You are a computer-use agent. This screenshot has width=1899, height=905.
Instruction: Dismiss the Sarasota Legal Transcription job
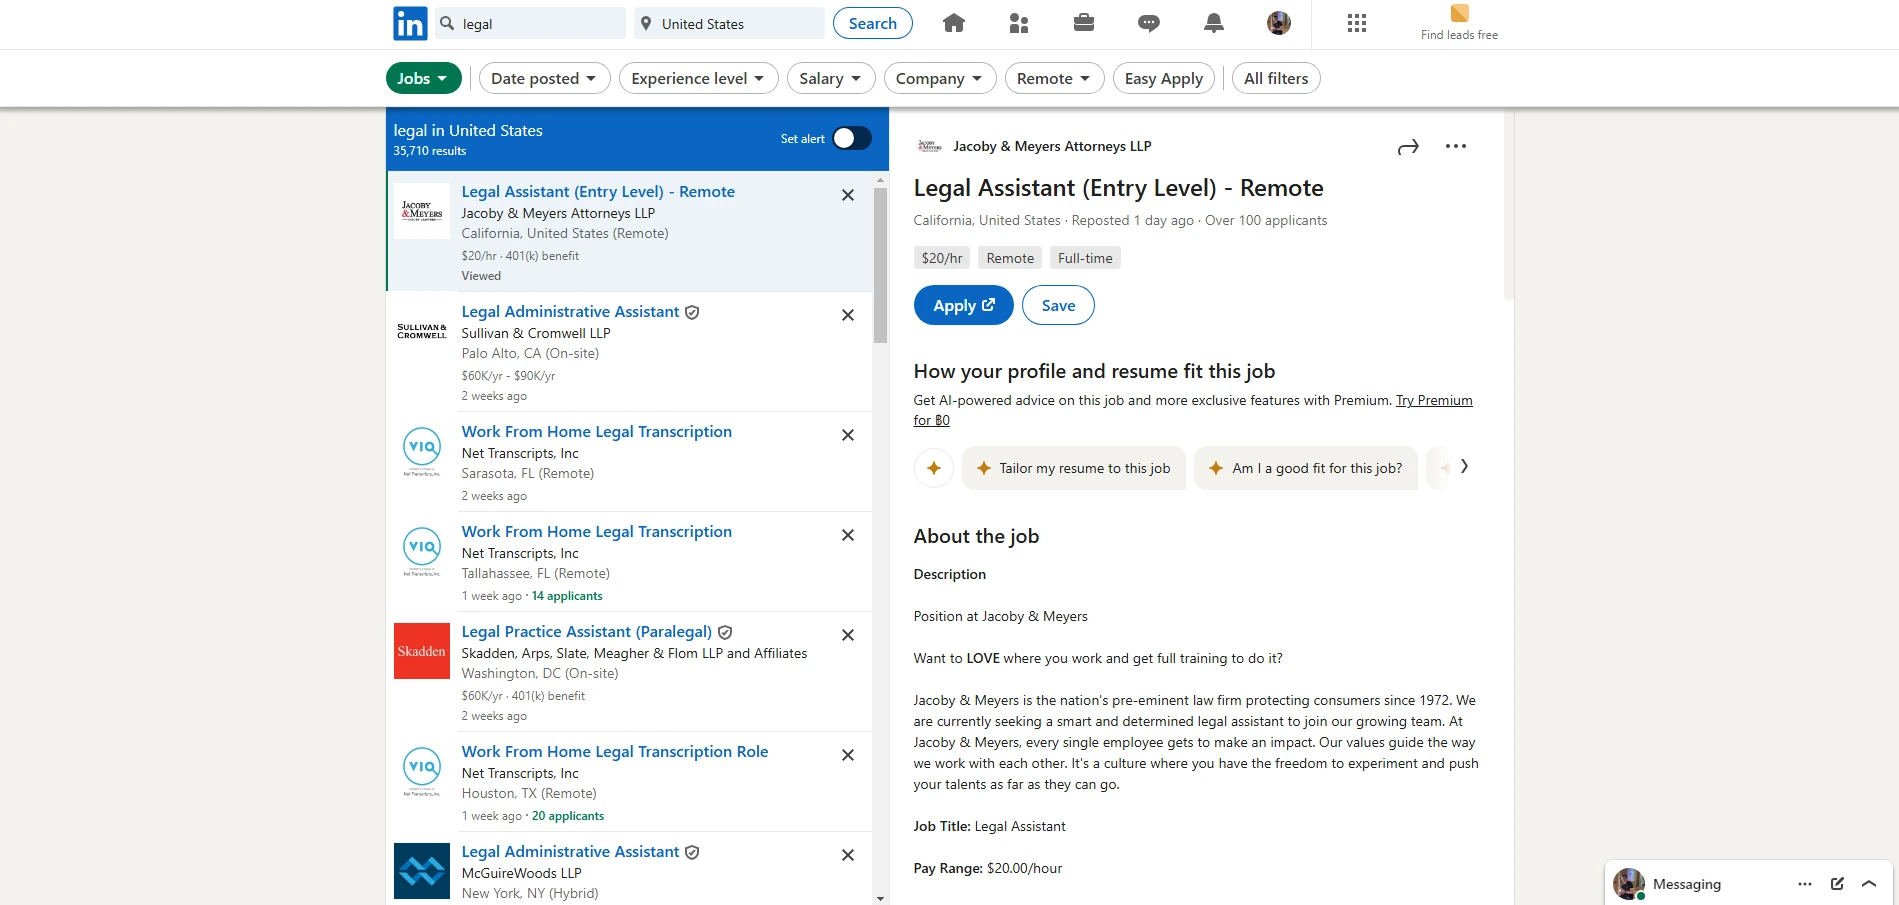848,435
